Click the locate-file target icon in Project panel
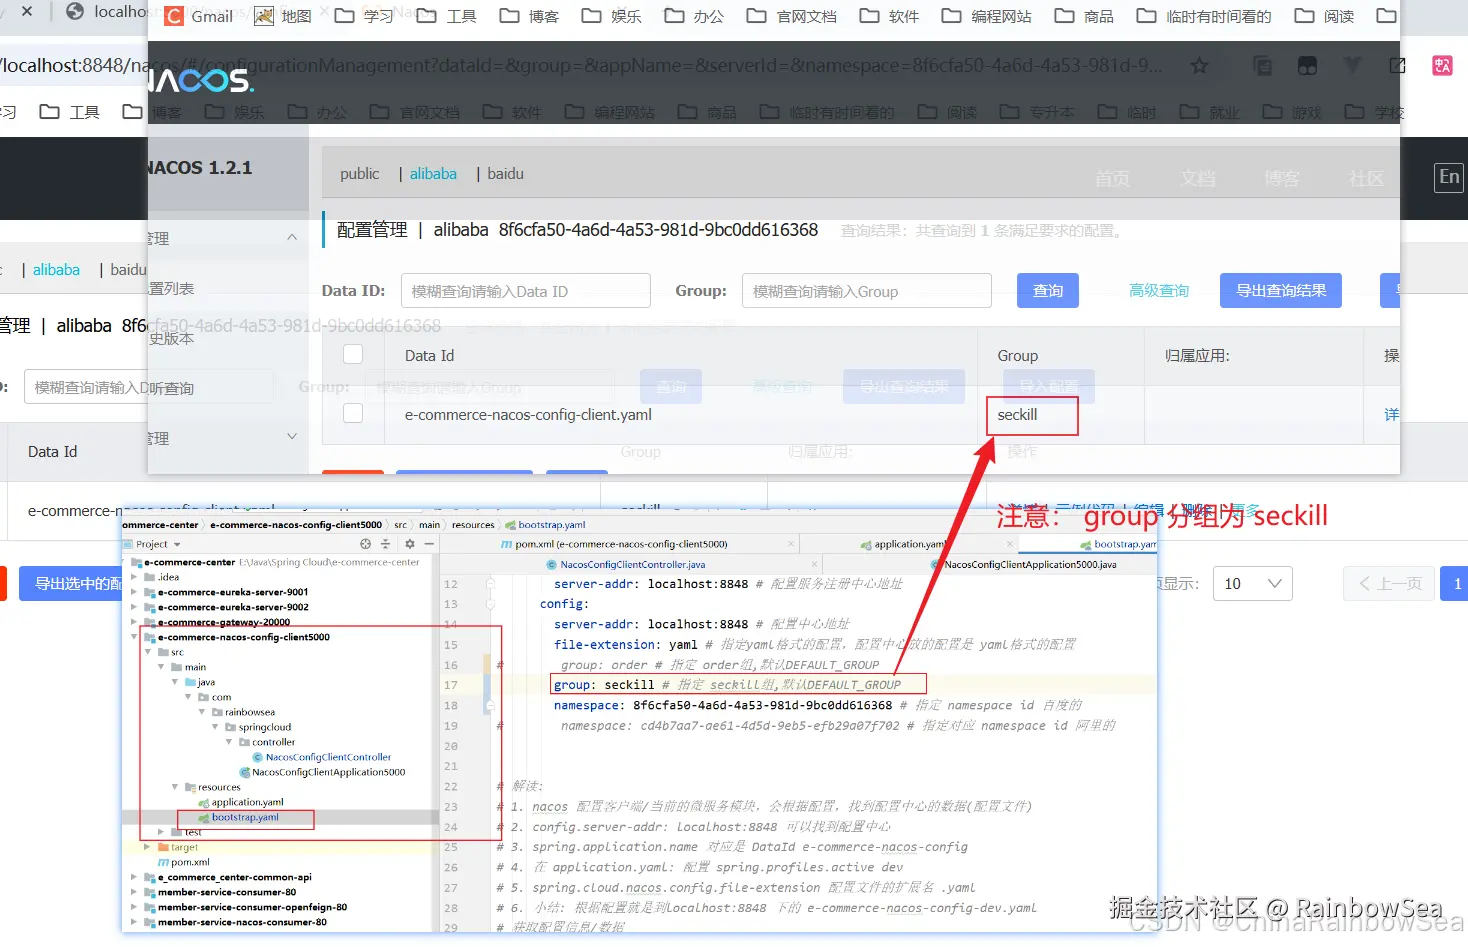1468x947 pixels. click(x=365, y=544)
